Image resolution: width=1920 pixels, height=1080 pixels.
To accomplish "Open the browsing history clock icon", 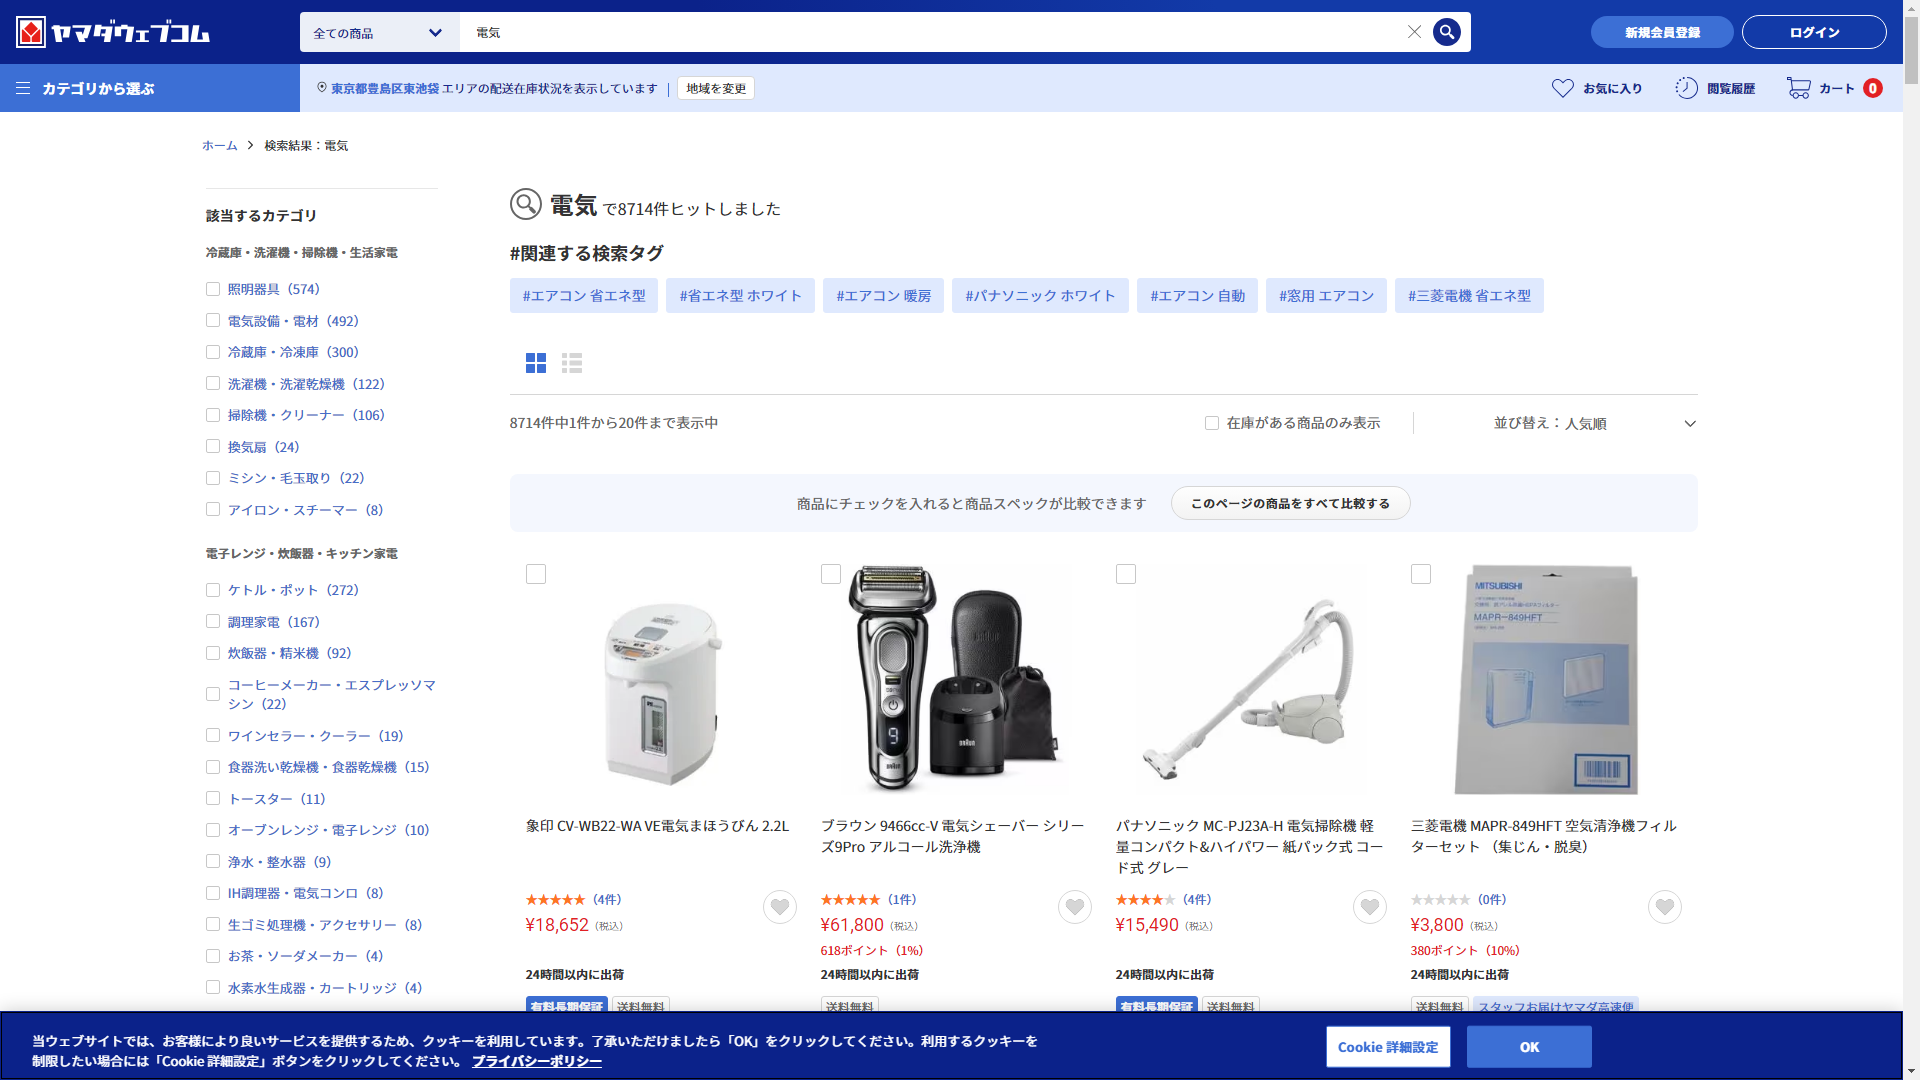I will 1686,88.
